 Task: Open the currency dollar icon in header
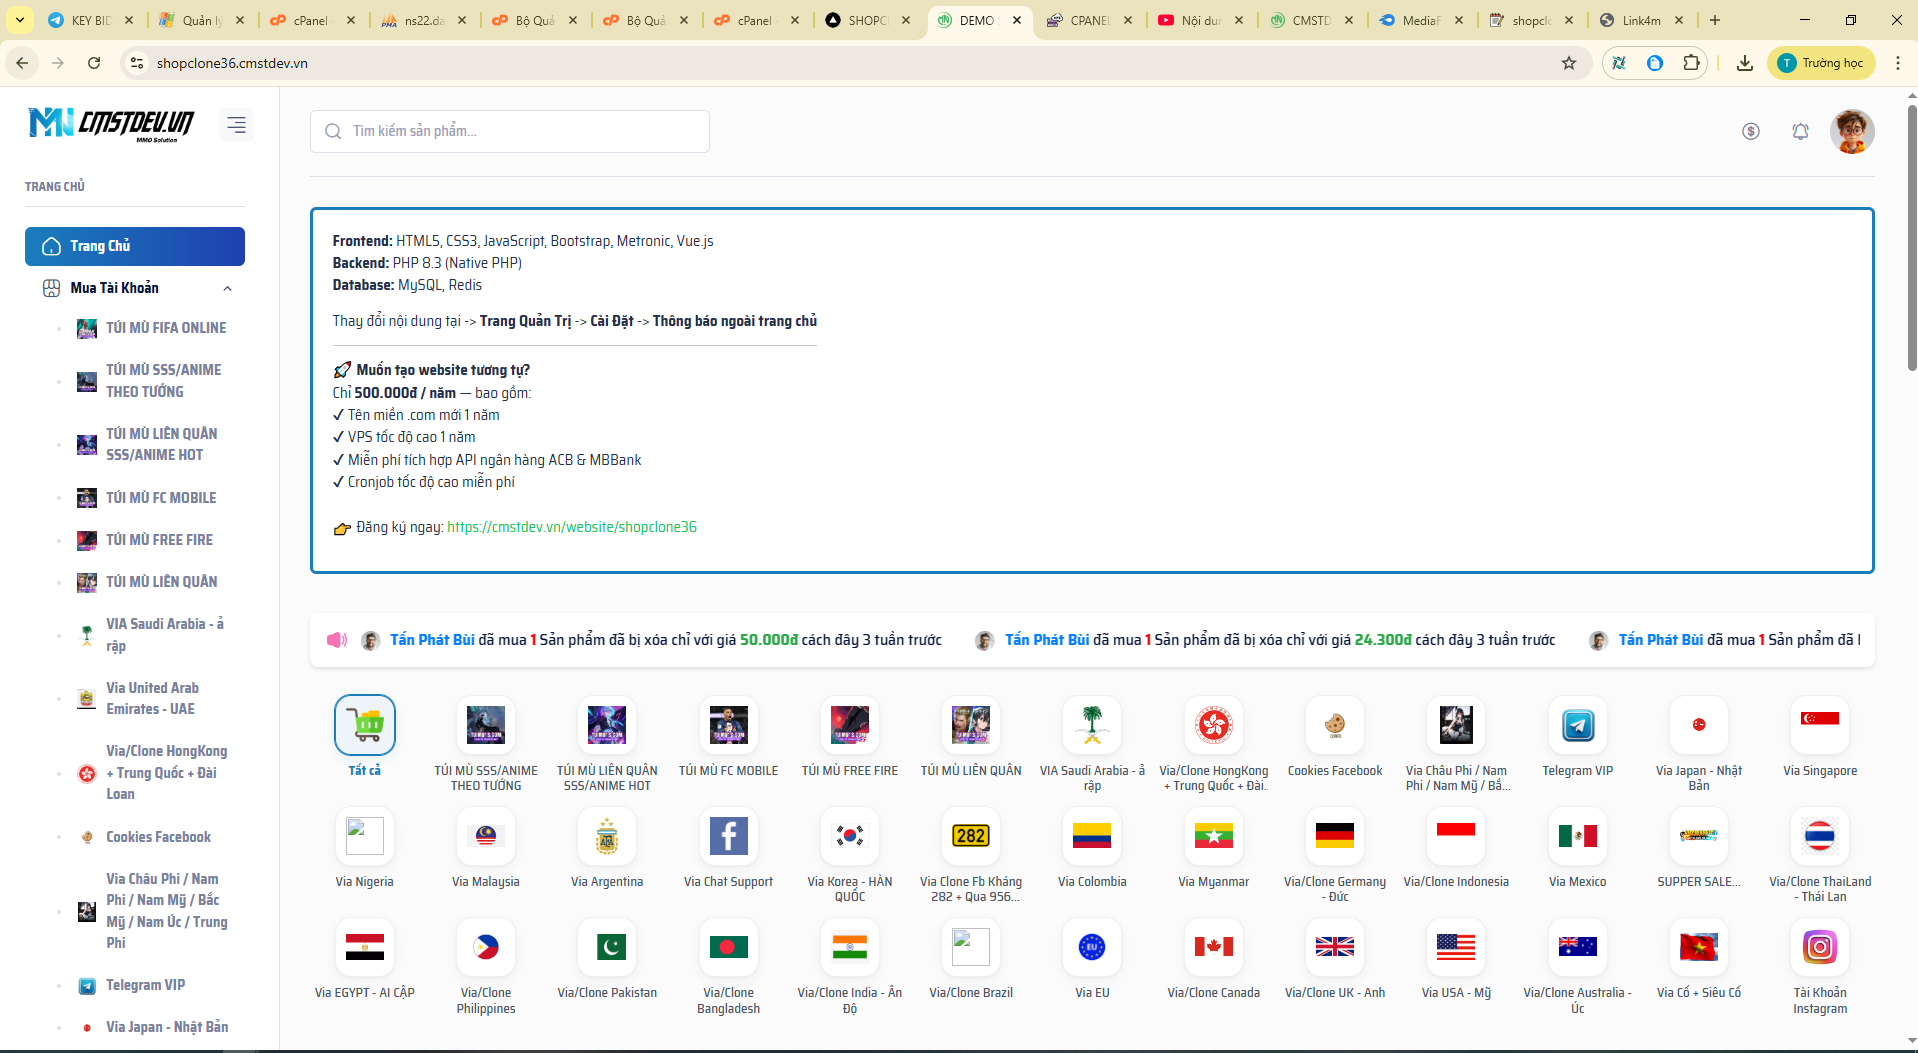coord(1750,131)
